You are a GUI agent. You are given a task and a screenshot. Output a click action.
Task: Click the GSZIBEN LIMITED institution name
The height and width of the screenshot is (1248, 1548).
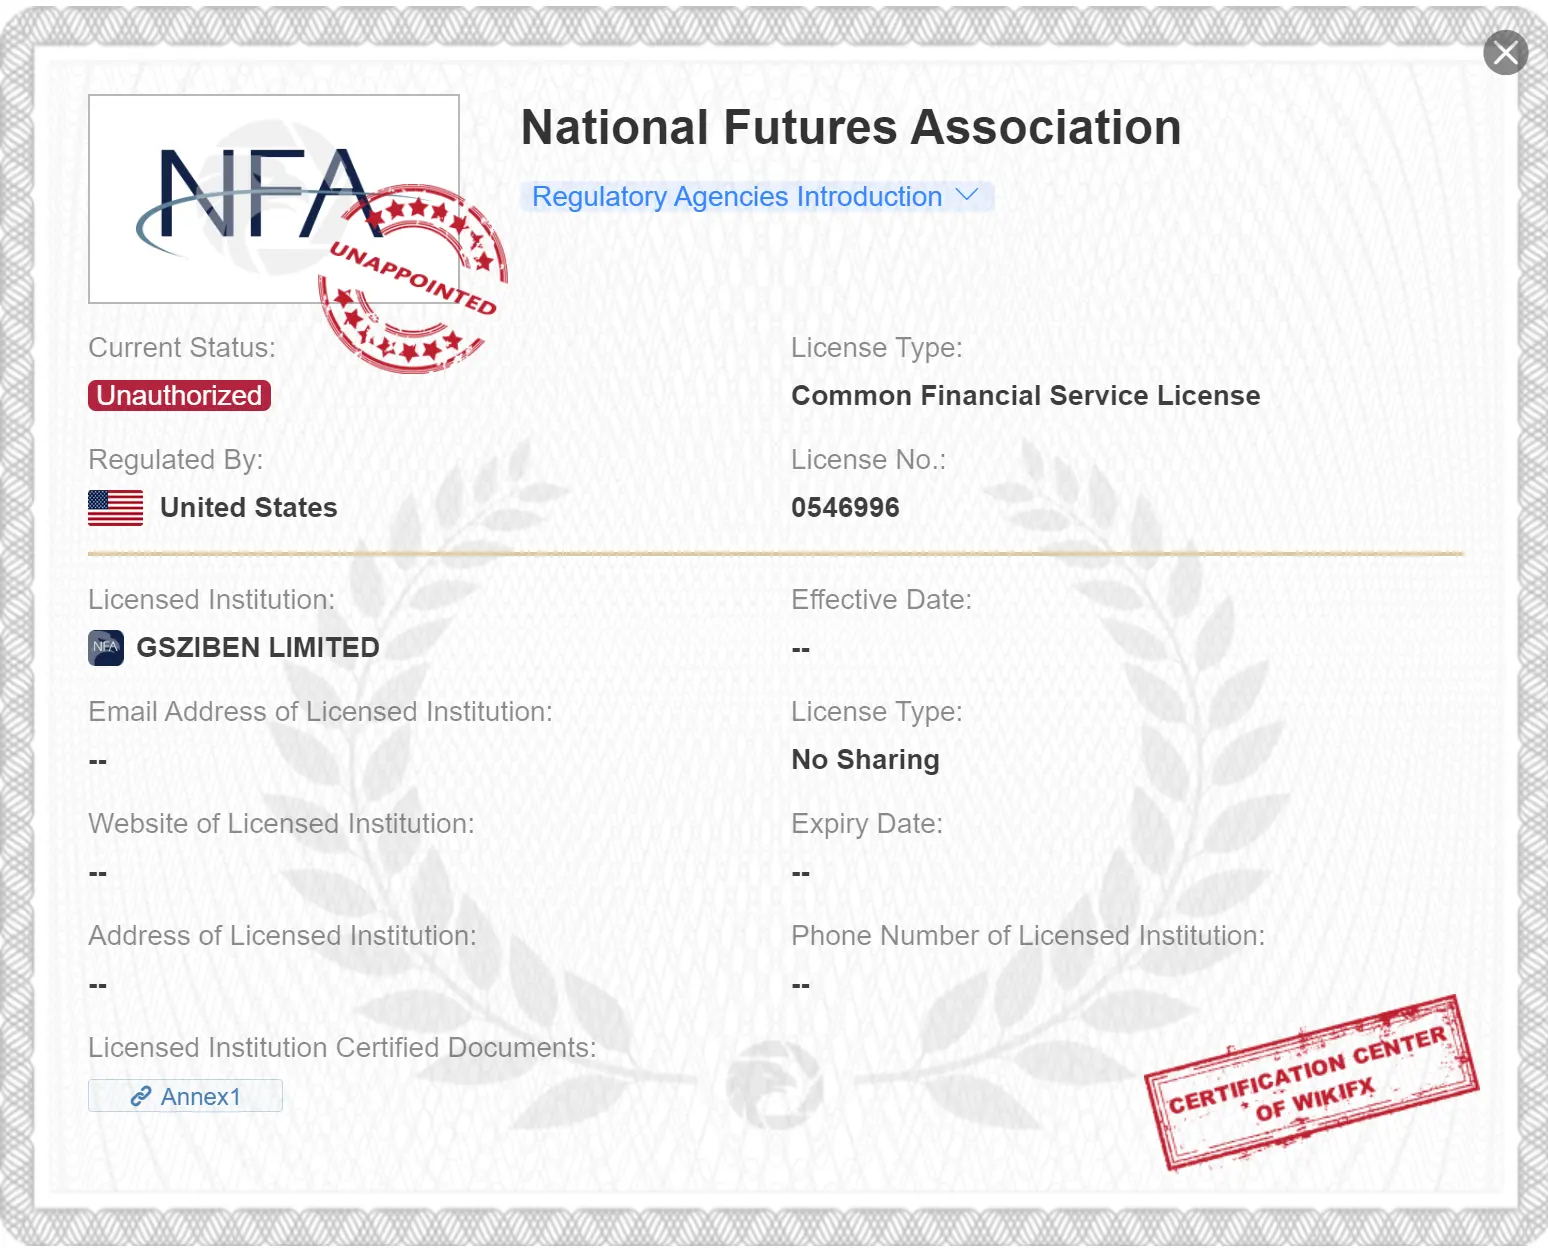pyautogui.click(x=258, y=648)
